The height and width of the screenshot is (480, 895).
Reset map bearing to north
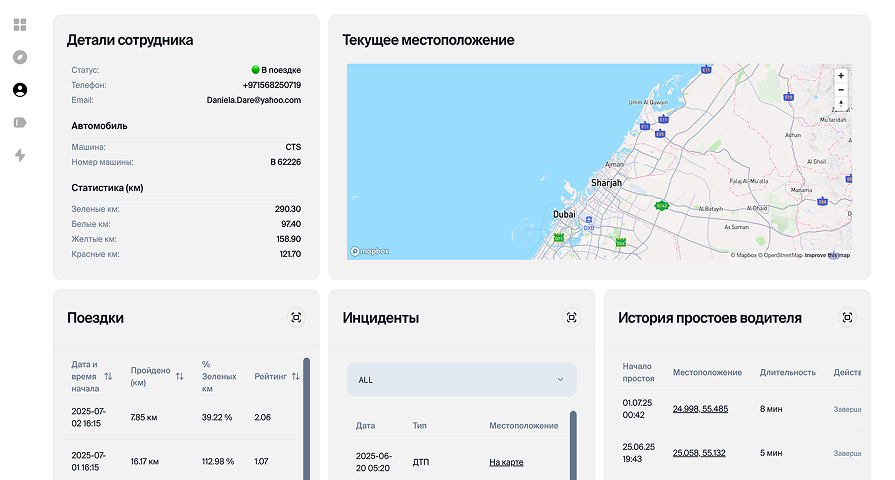[841, 104]
